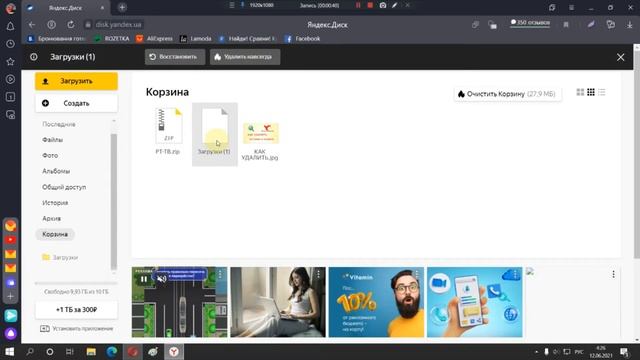Screen dimensions: 640x360
Task: Open notifications bell in browser sidebar
Action: (11, 27)
